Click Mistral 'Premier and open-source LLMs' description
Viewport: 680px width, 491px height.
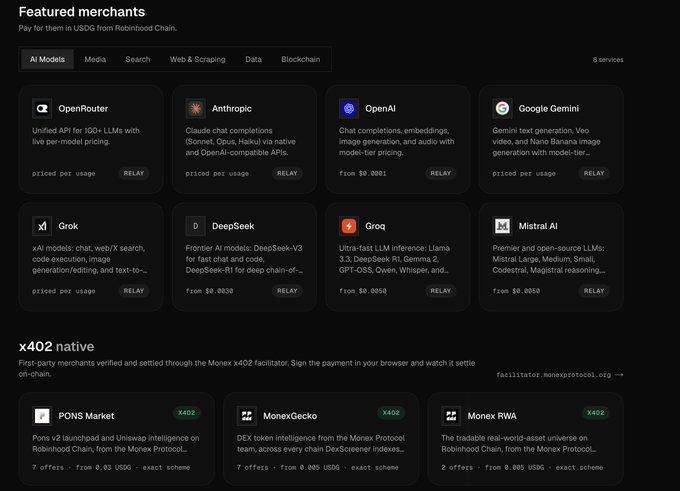point(549,259)
